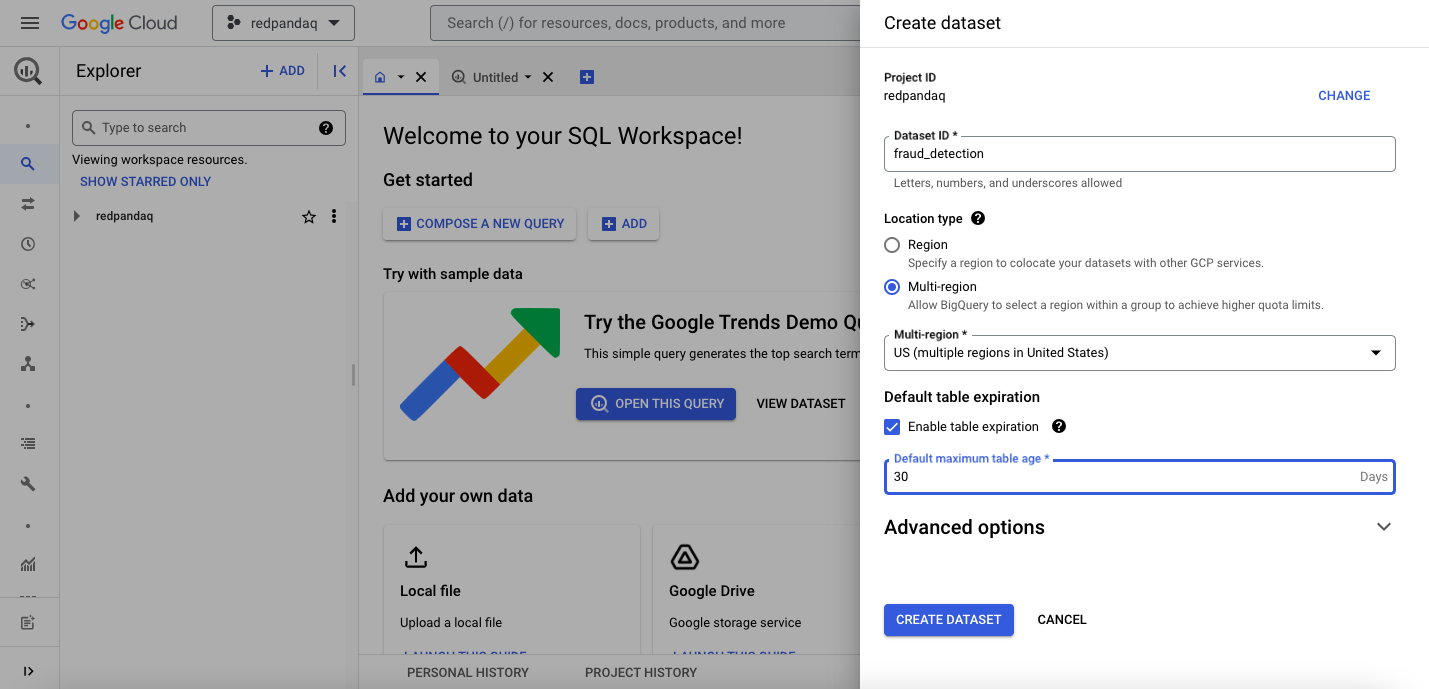Image resolution: width=1429 pixels, height=689 pixels.
Task: Click COMPOSE A NEW QUERY button
Action: (480, 224)
